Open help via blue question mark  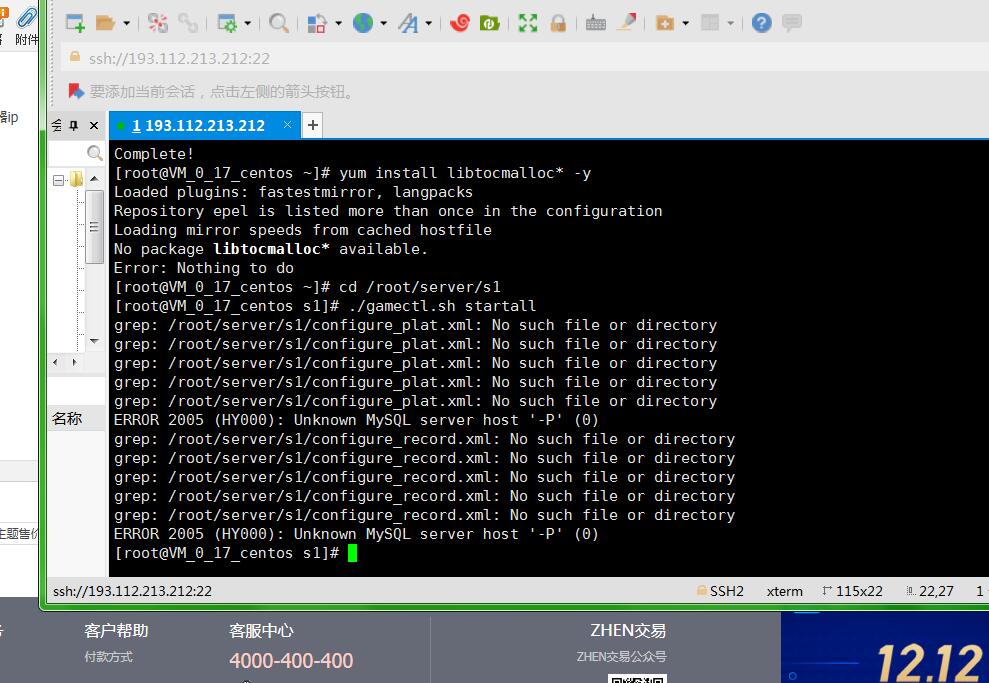(762, 23)
